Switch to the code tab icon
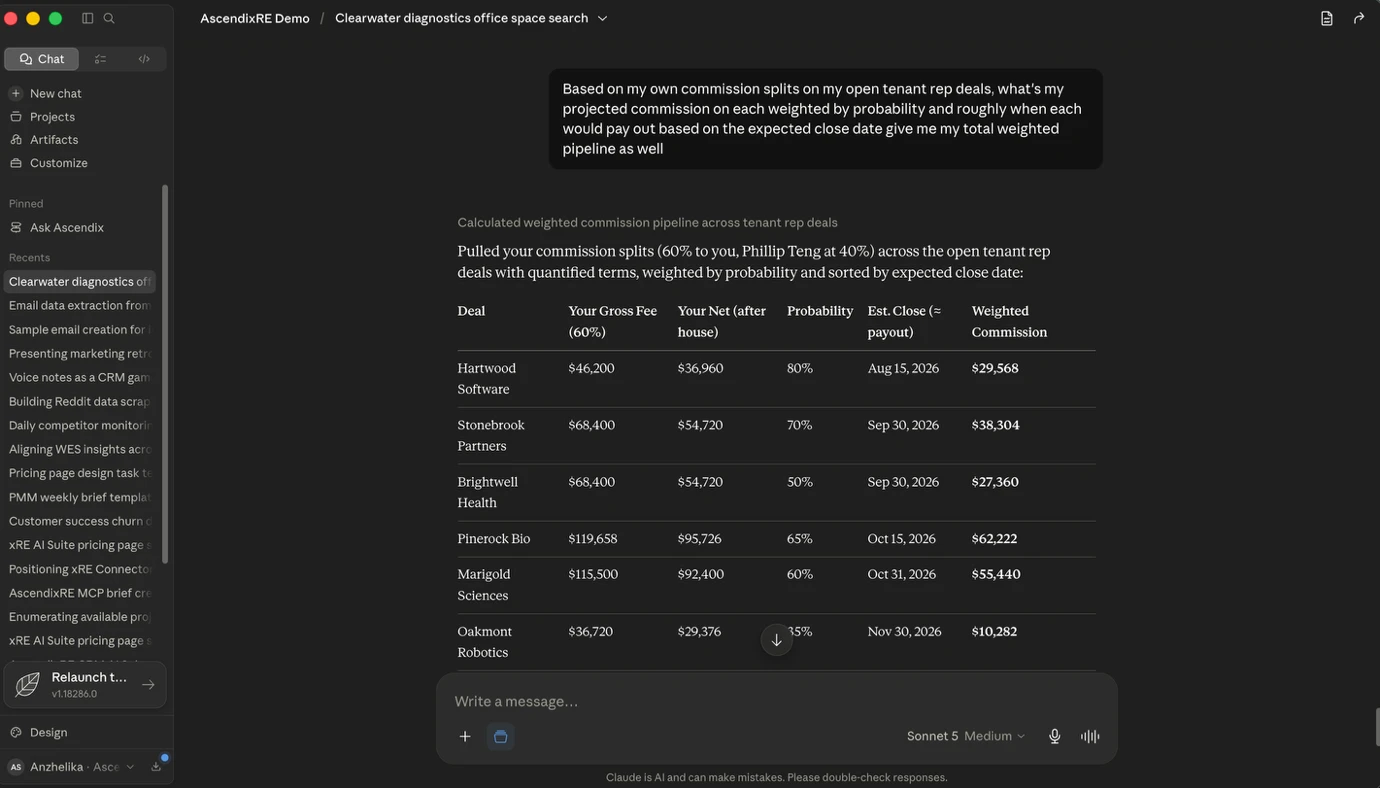The height and width of the screenshot is (788, 1380). coord(144,59)
